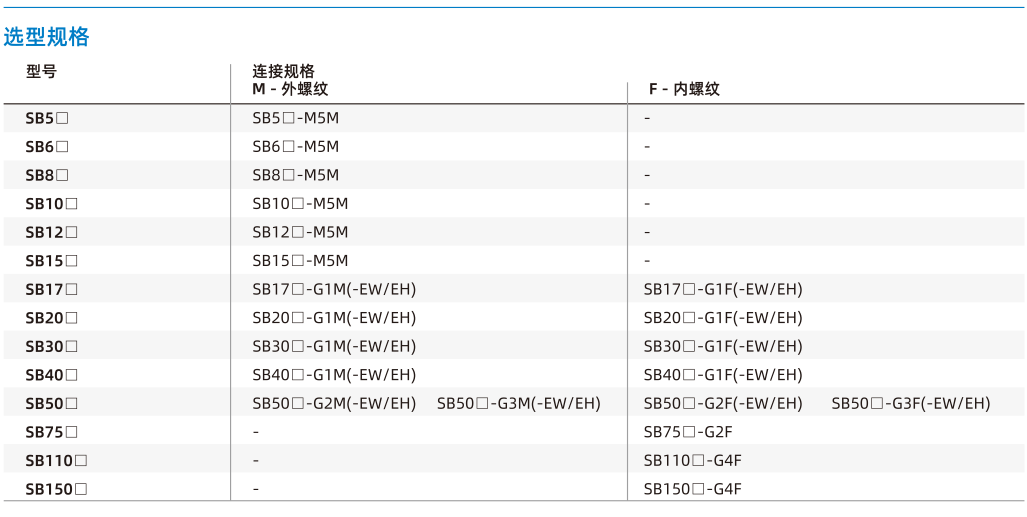Select the SB150□-G4F cell
1027x517 pixels.
pyautogui.click(x=693, y=489)
